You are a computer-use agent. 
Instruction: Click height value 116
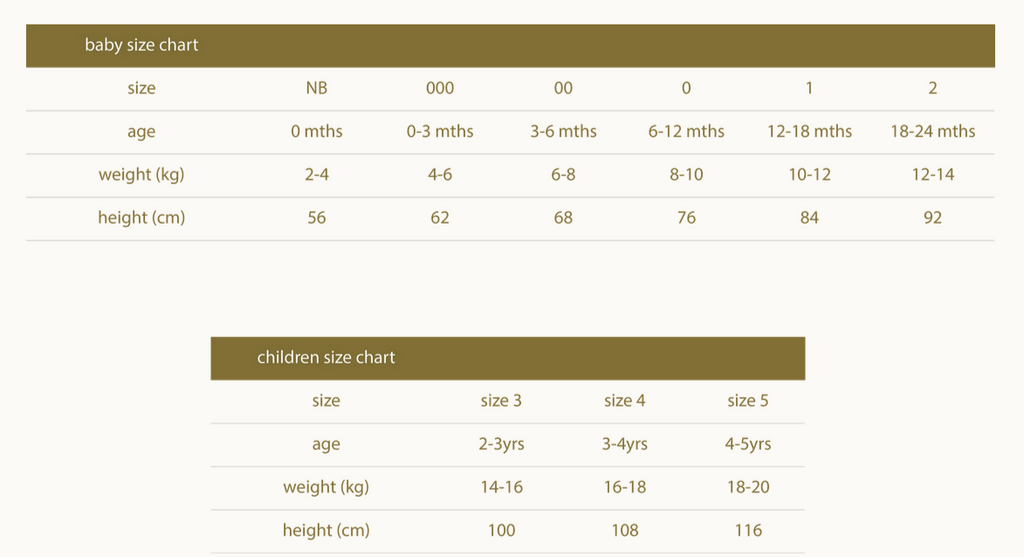[748, 530]
